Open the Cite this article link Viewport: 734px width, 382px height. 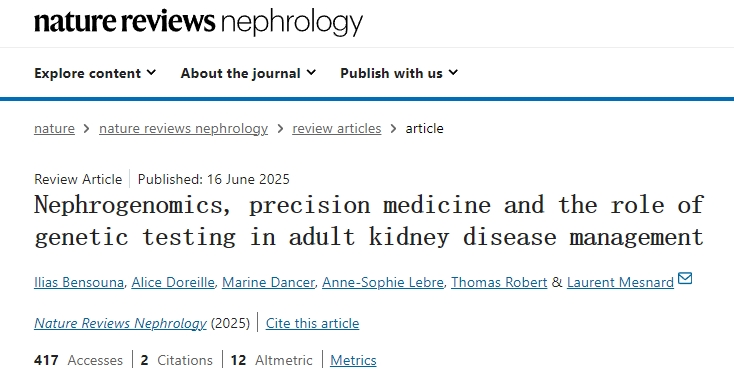[312, 323]
